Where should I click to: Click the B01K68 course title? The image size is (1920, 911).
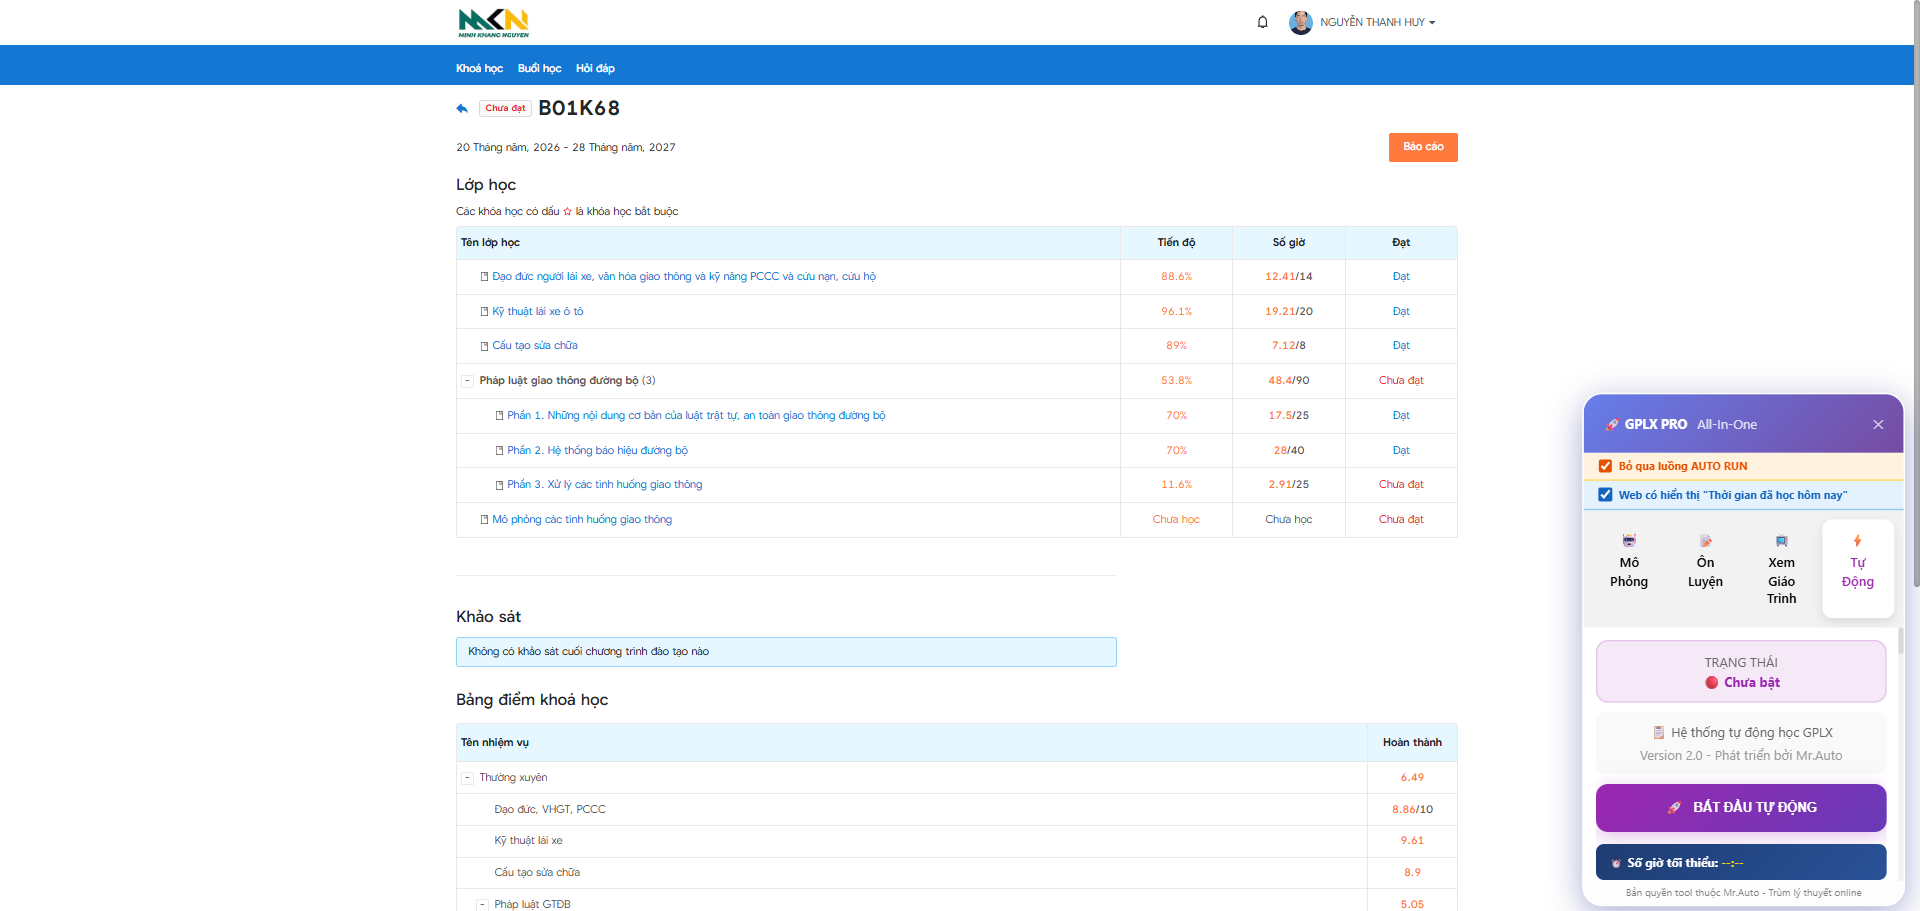click(579, 108)
